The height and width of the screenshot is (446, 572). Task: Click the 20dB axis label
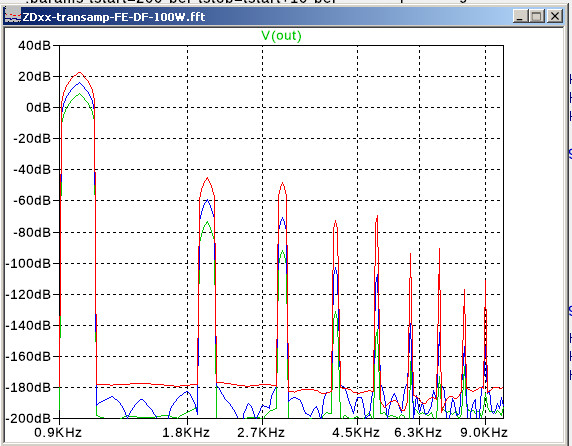[34, 77]
